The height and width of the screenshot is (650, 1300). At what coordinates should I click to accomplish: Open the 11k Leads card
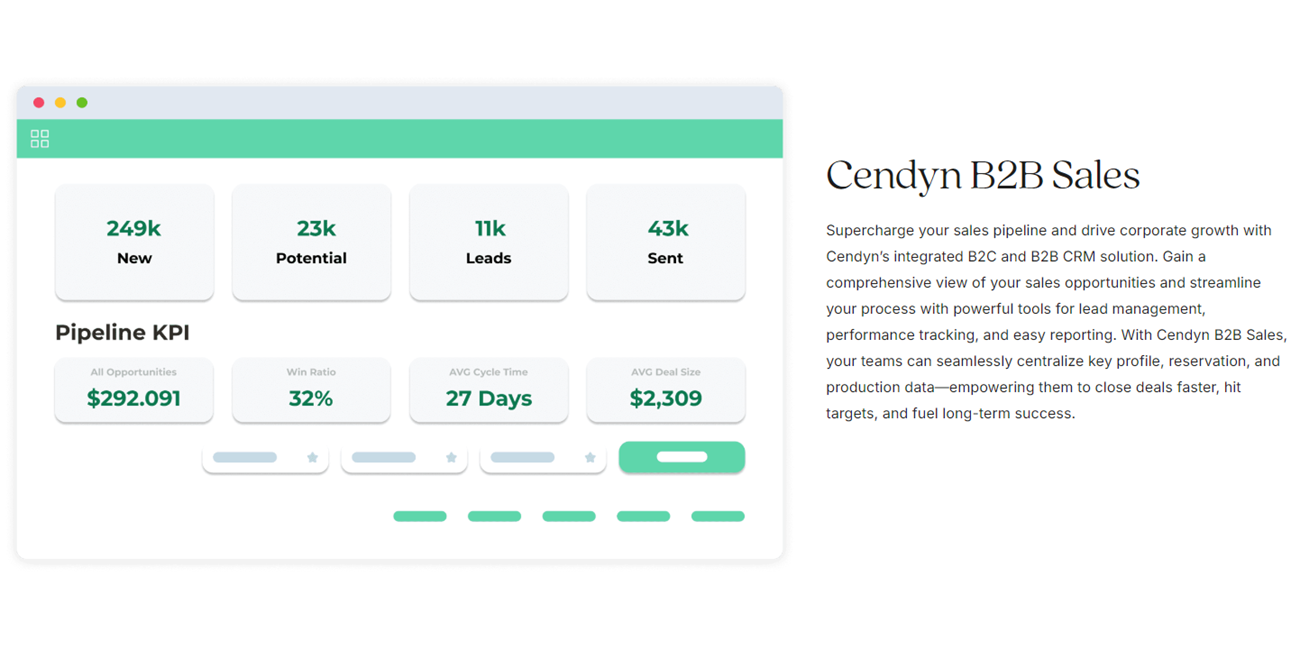pyautogui.click(x=489, y=242)
